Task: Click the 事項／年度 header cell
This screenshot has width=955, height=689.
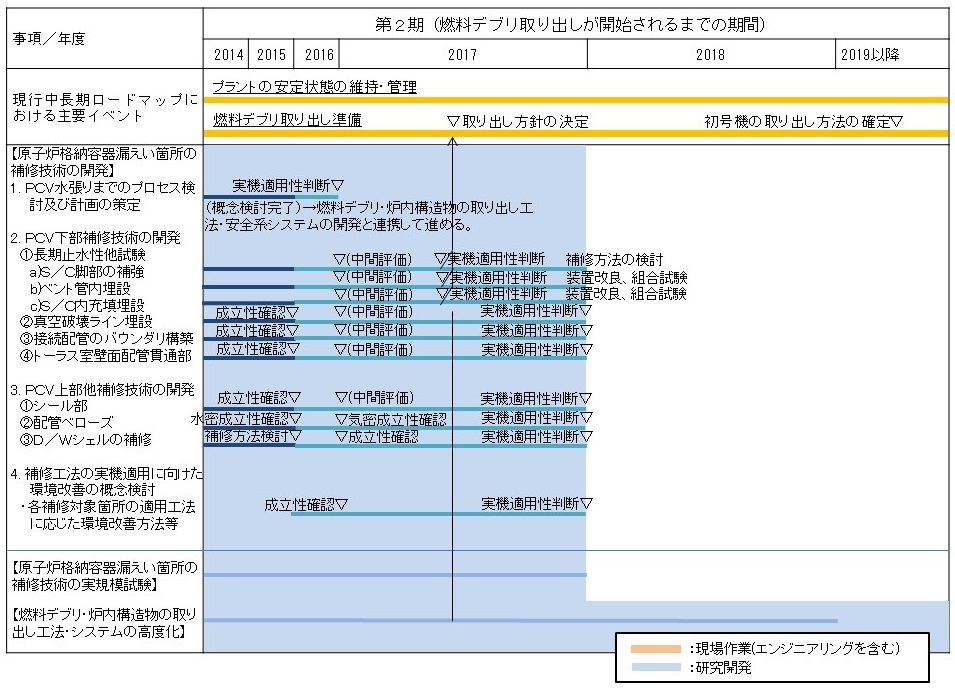Action: coord(49,38)
